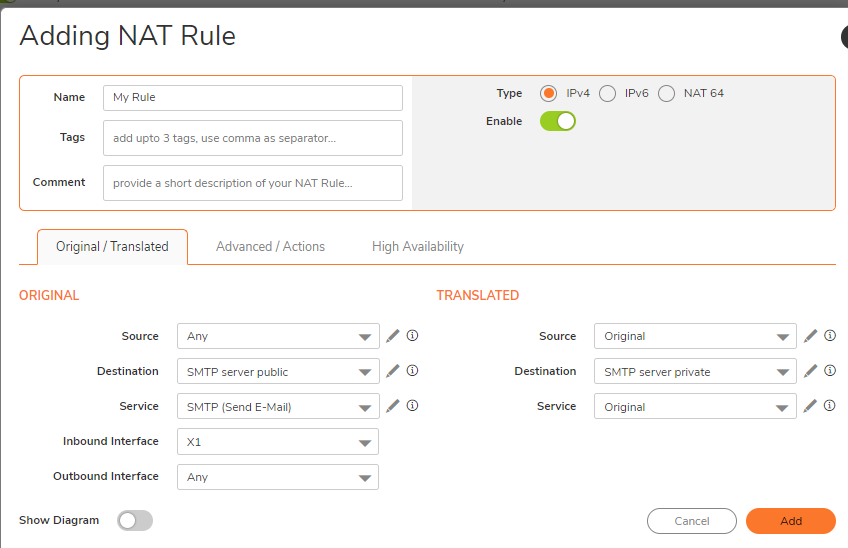
Task: Open the High Availability tab
Action: (418, 247)
